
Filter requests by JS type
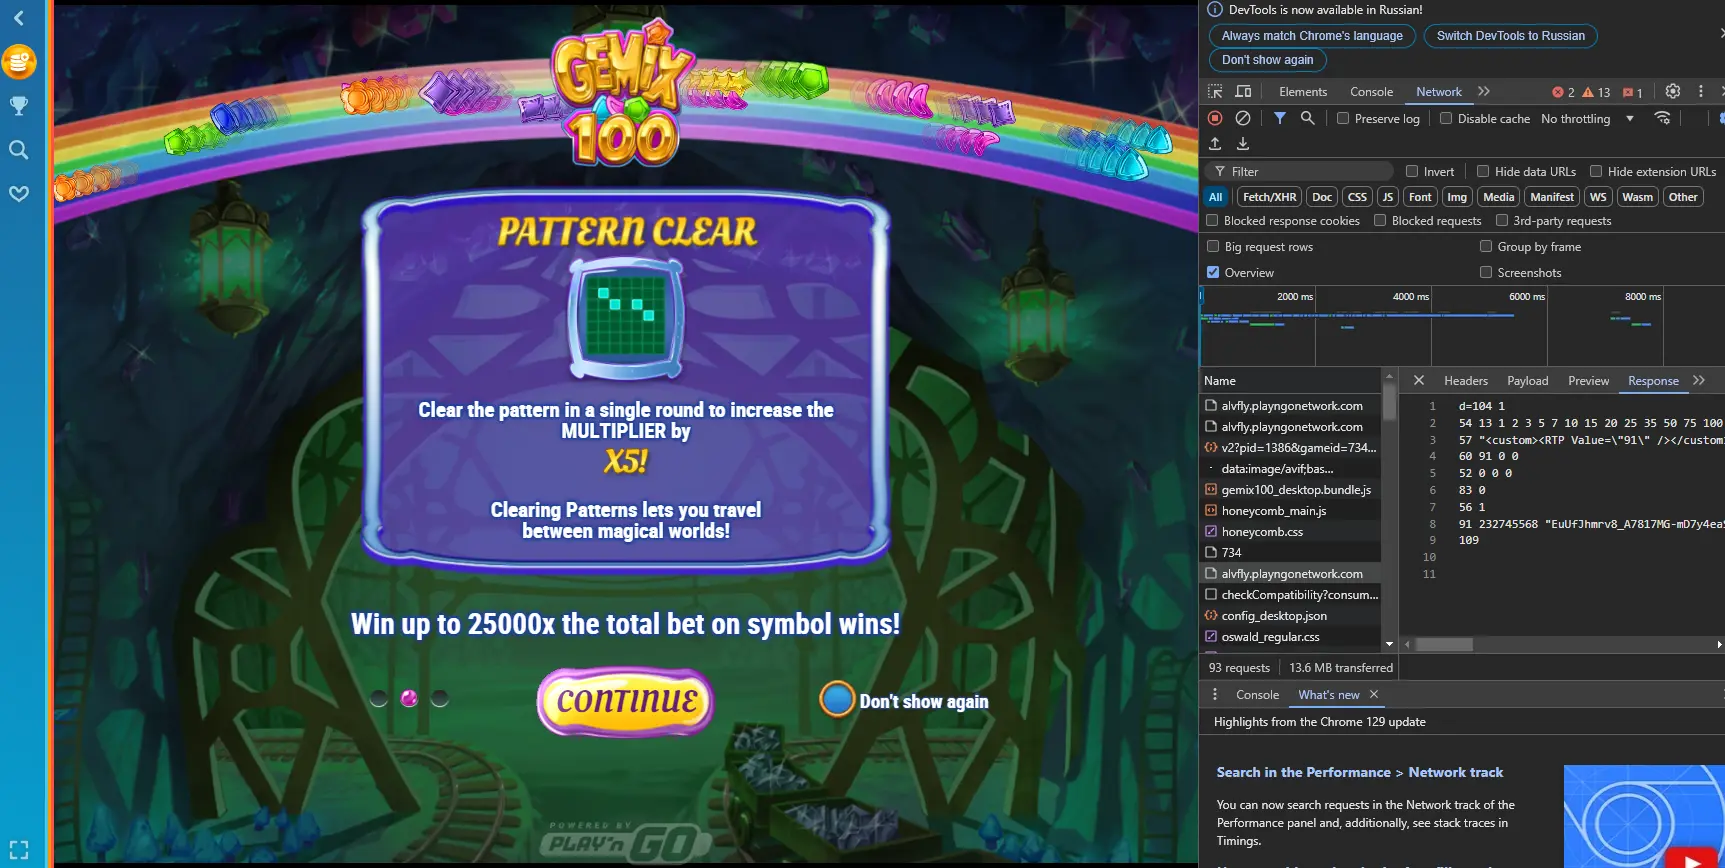tap(1388, 197)
